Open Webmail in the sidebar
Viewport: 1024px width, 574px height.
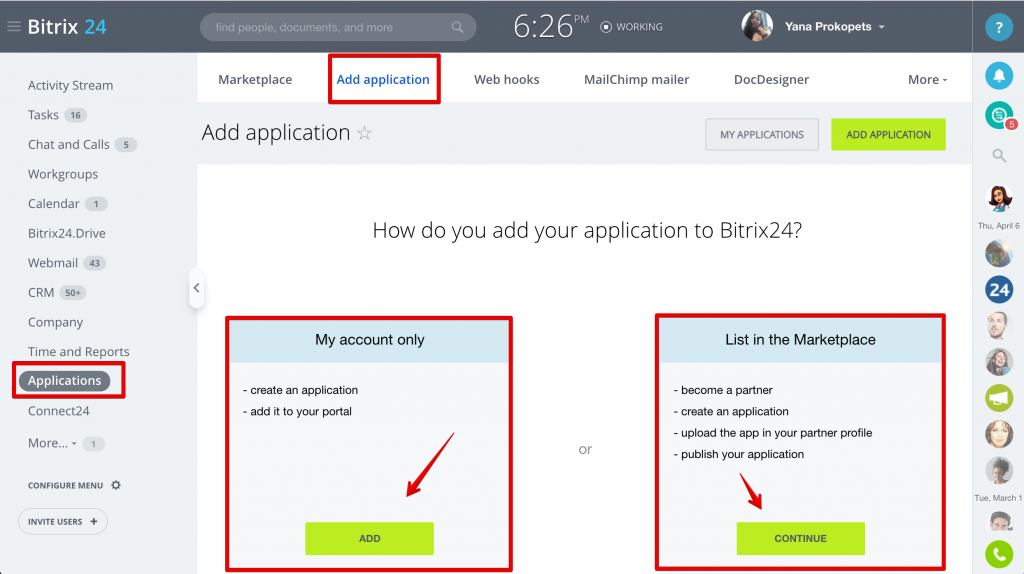tap(53, 263)
